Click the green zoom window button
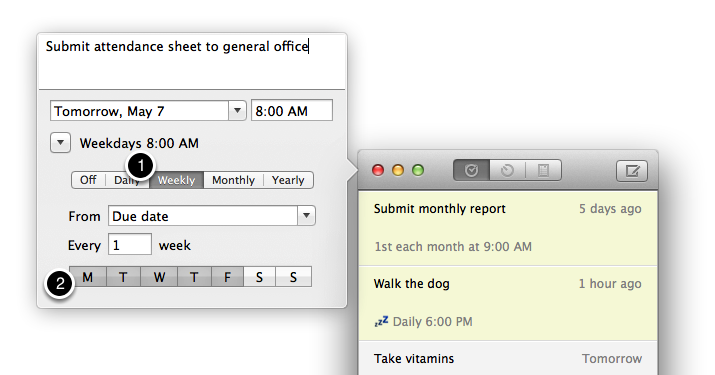The height and width of the screenshot is (375, 715). [x=418, y=171]
